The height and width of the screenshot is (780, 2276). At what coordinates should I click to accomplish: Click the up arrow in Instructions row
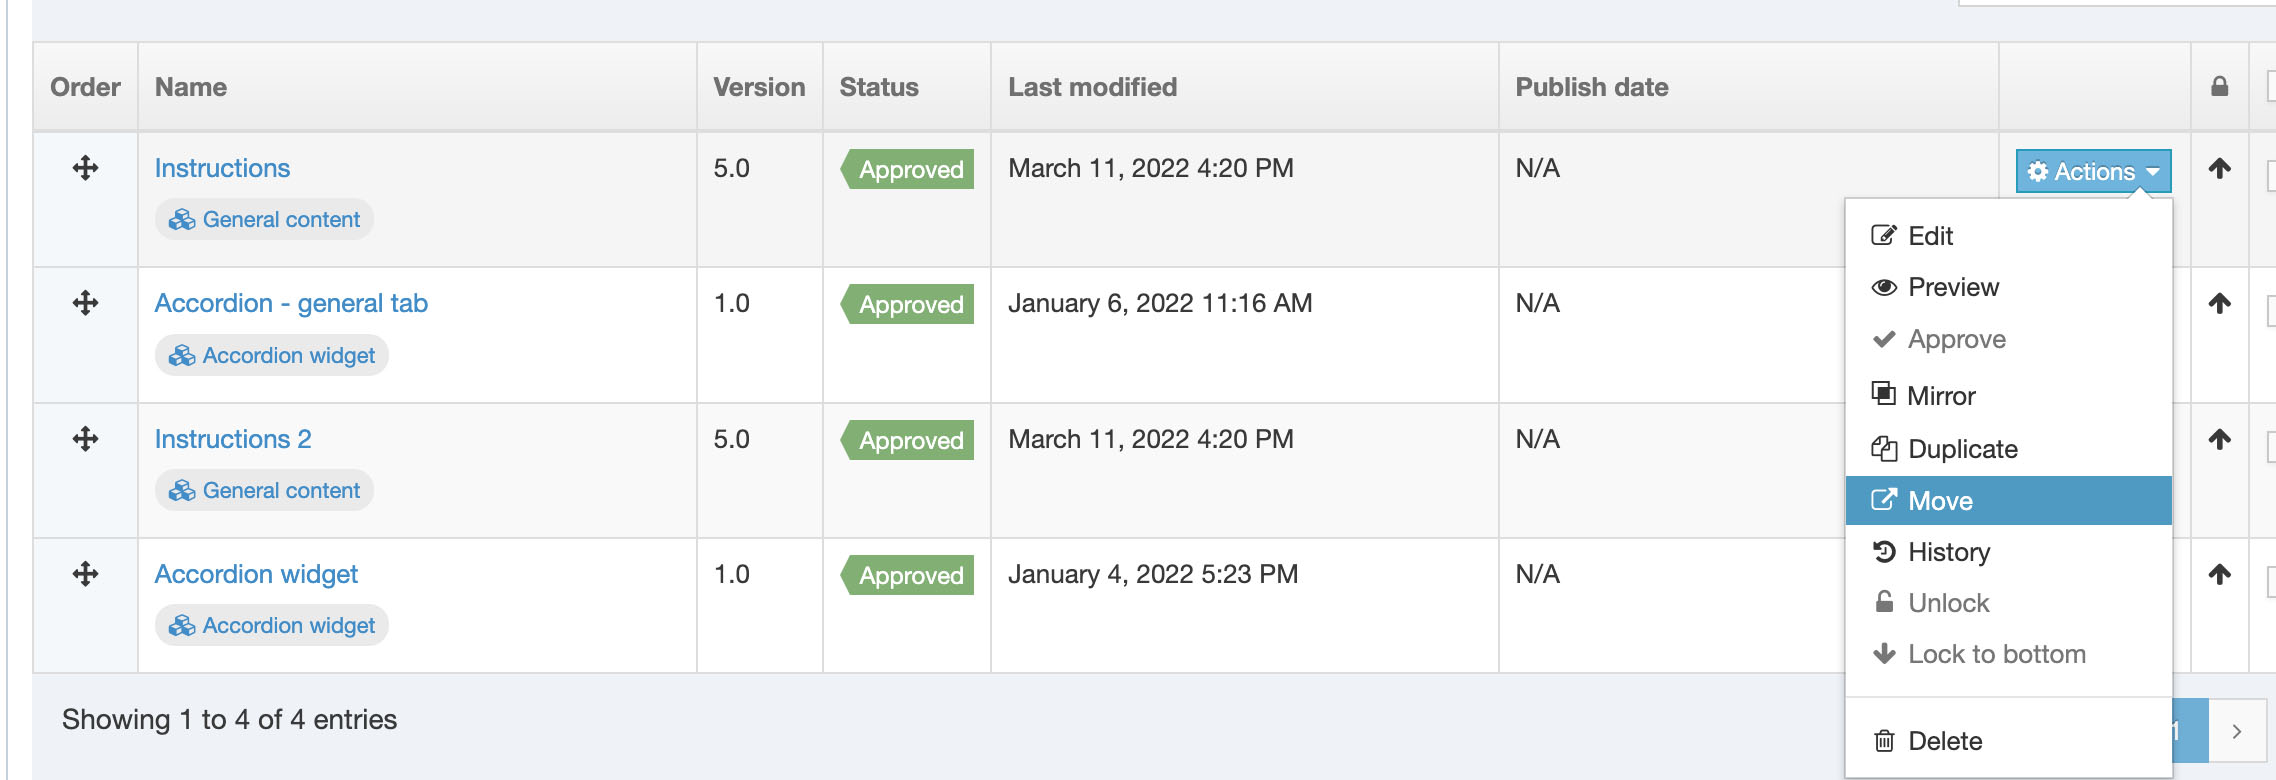pos(2220,168)
